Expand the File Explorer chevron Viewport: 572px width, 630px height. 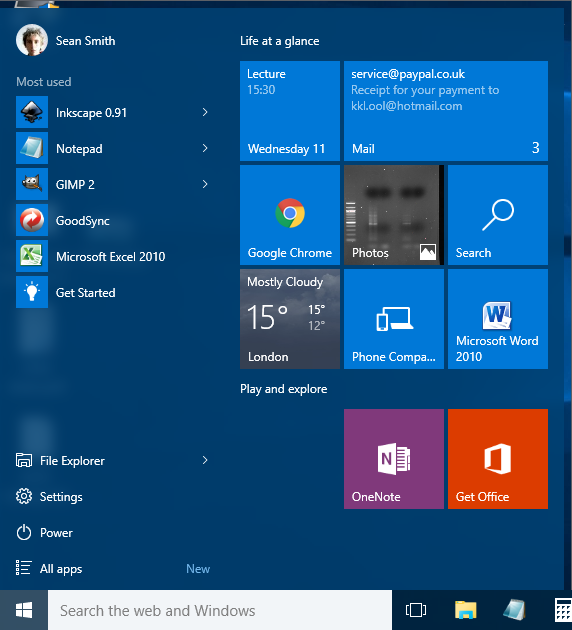tap(205, 460)
